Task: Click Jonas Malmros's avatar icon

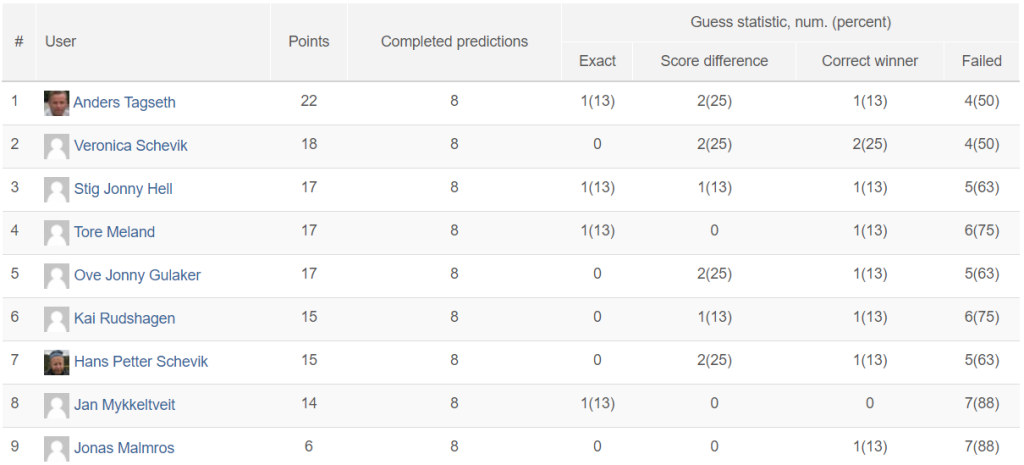Action: coord(57,448)
